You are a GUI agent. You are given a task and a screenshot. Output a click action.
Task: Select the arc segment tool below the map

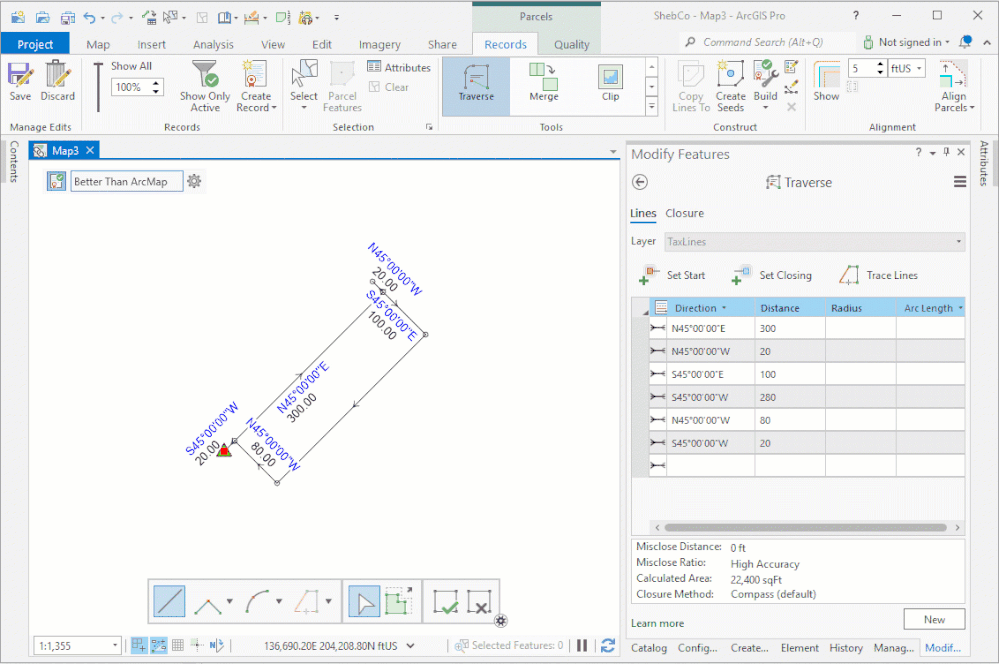(x=259, y=600)
